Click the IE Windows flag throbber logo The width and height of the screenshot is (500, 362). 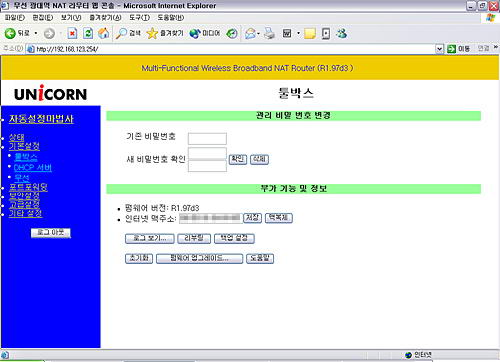coord(491,18)
